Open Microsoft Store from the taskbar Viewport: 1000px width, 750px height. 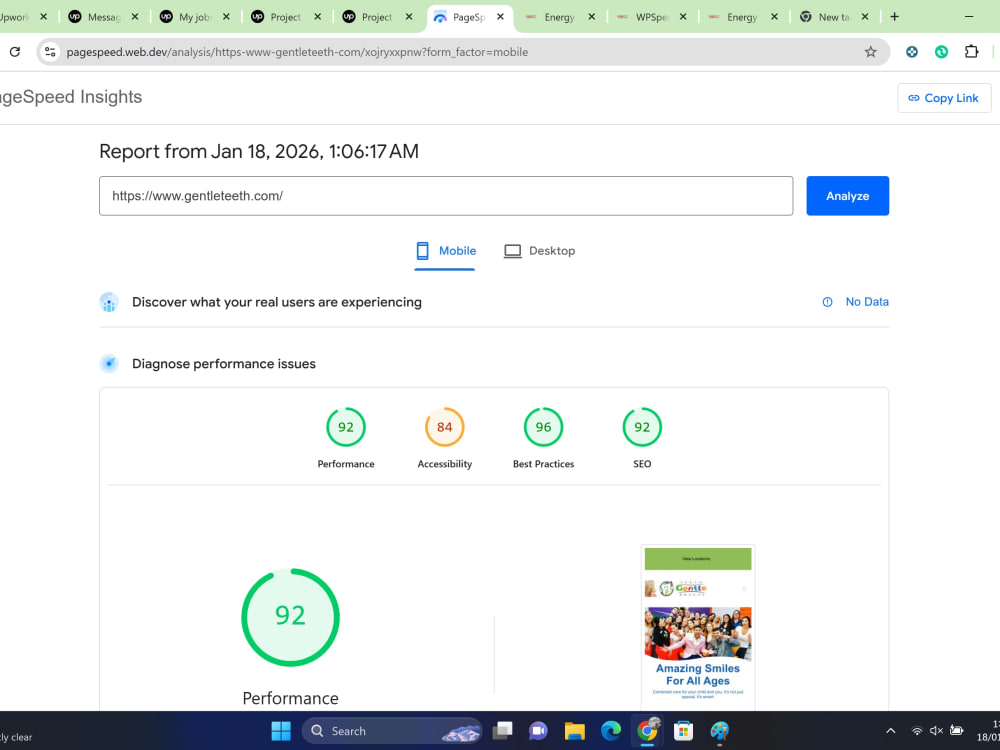click(x=683, y=731)
